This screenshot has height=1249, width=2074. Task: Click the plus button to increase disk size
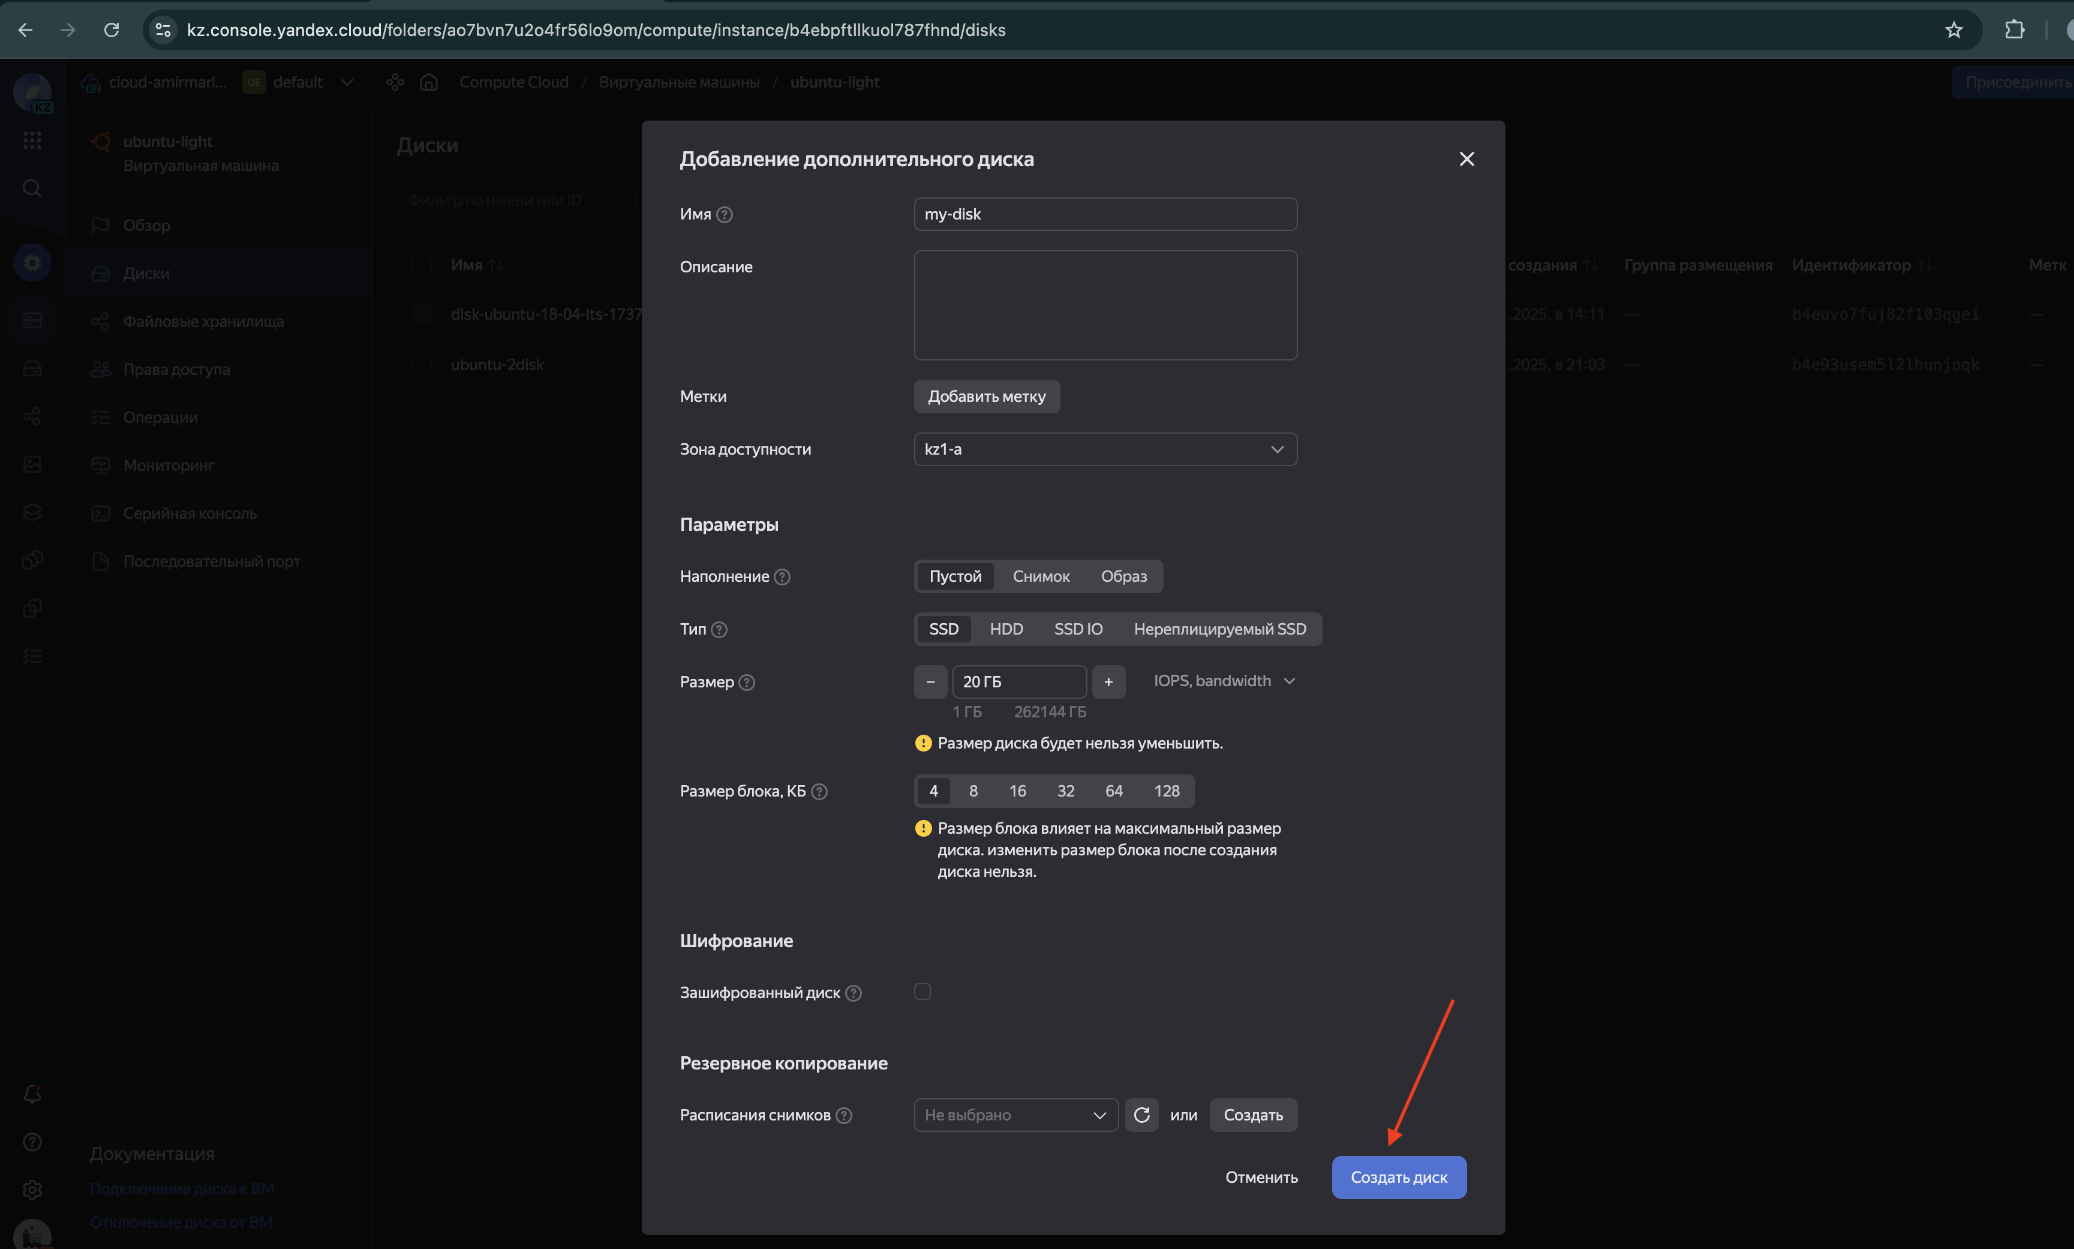click(1108, 682)
